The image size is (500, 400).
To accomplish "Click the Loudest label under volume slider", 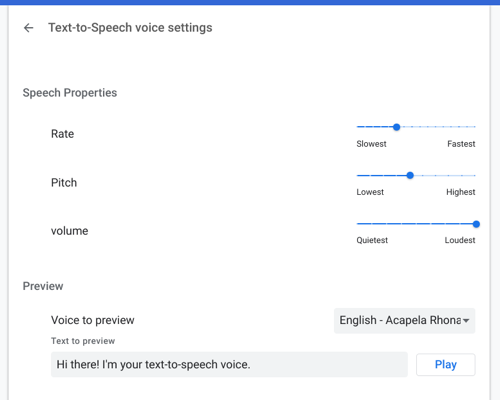I will (x=460, y=240).
